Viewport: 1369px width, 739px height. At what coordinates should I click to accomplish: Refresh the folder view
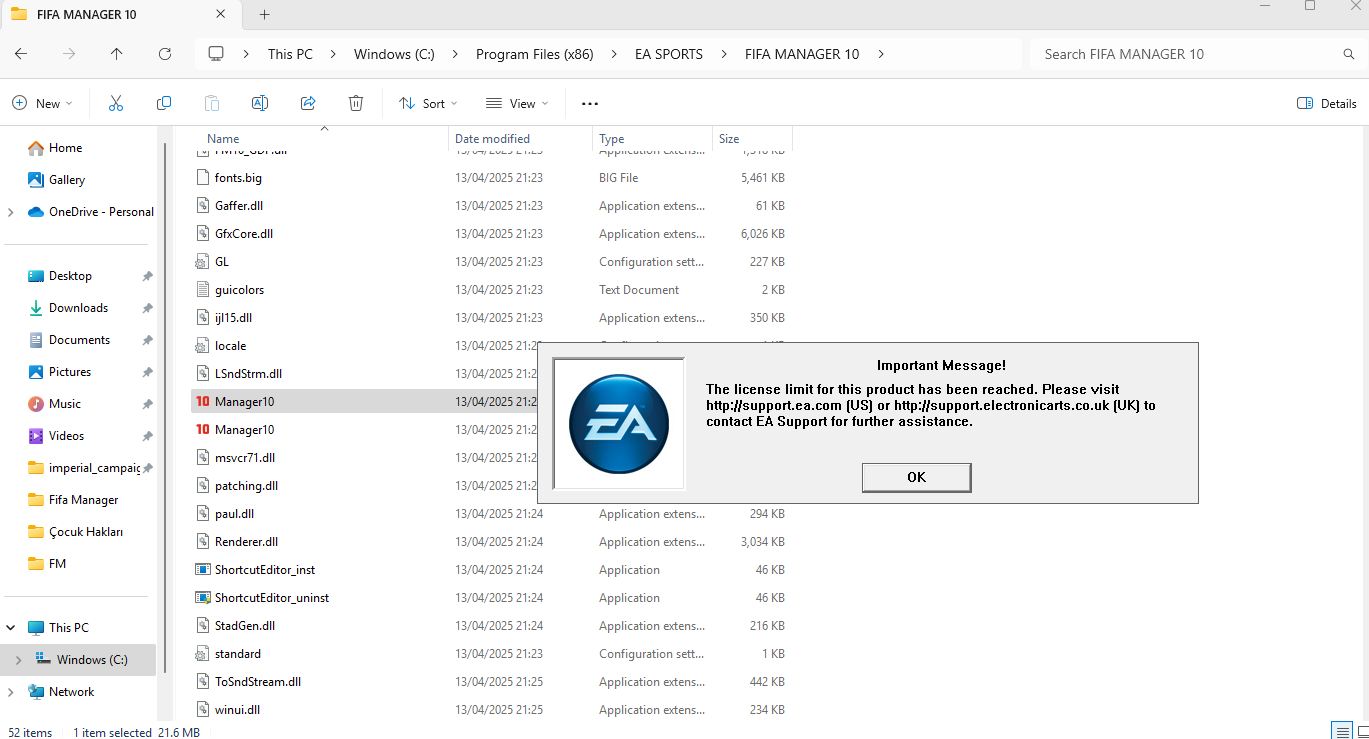pyautogui.click(x=165, y=54)
